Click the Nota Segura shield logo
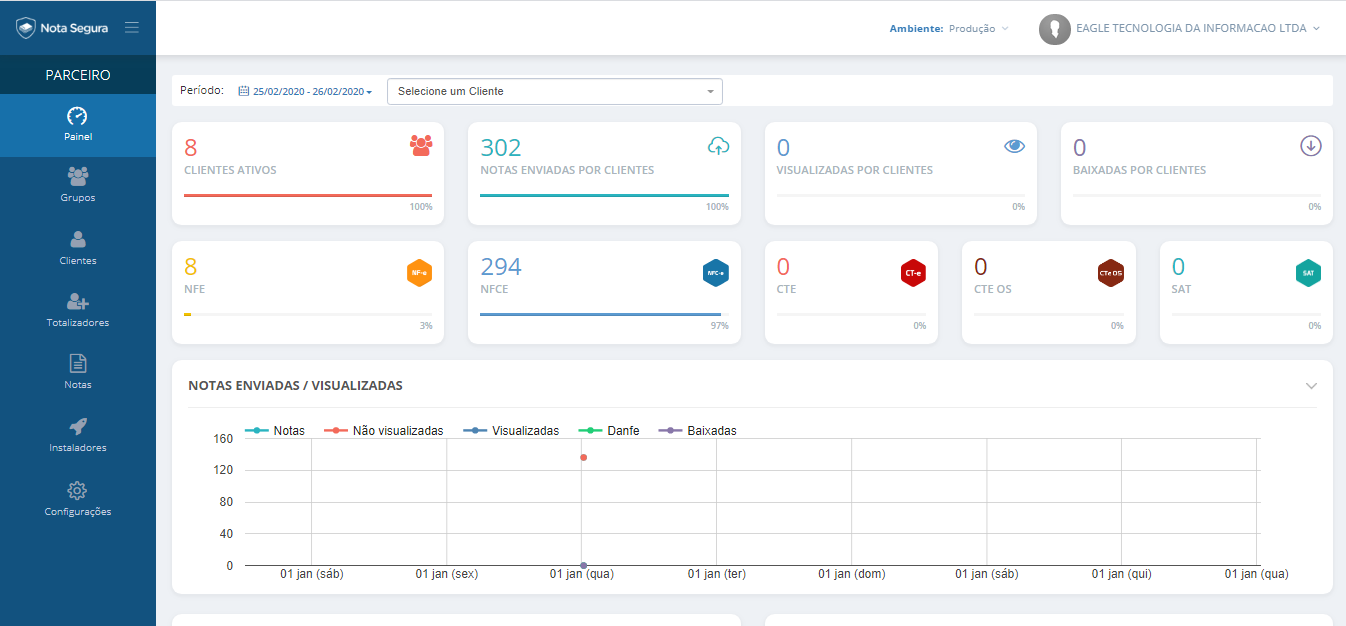Screen dimensions: 1346x626 click(26, 28)
